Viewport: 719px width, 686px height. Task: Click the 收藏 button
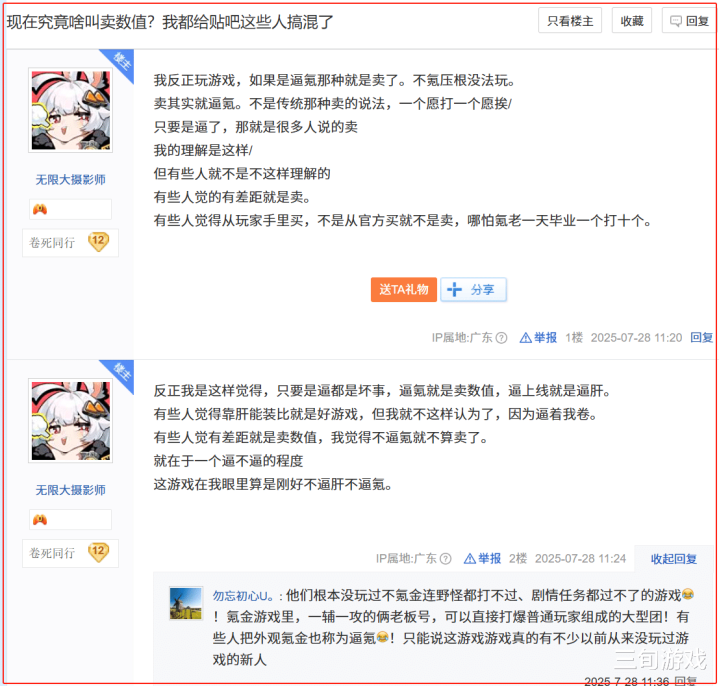632,21
